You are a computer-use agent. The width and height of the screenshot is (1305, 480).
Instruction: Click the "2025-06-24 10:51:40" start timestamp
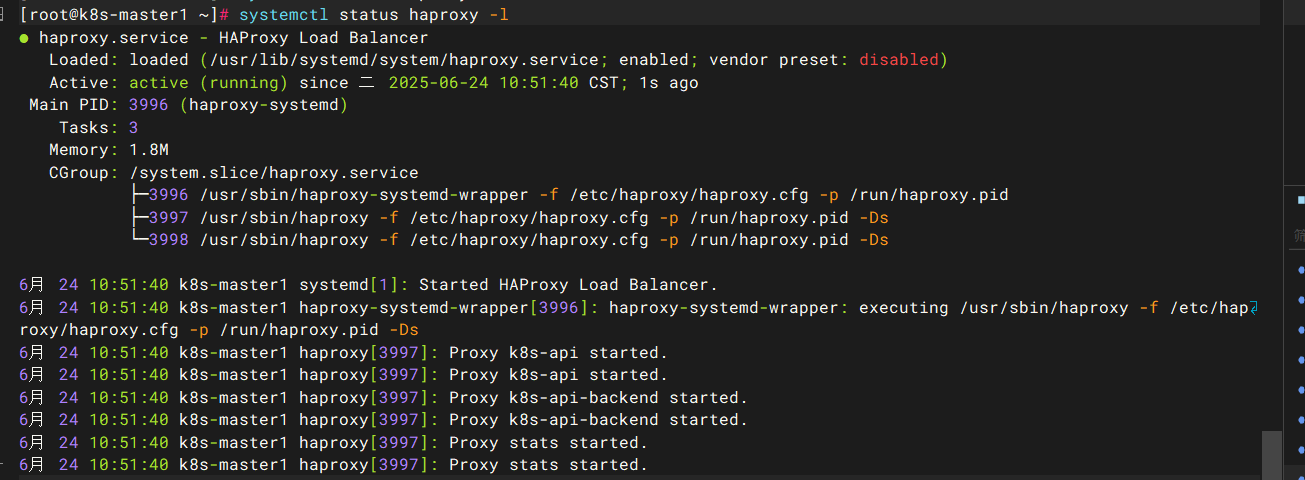(x=484, y=83)
